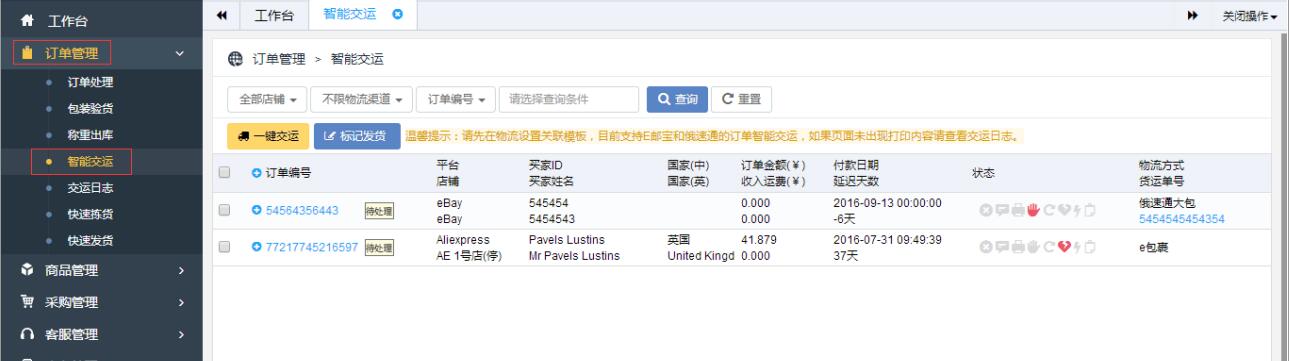Click the 待处理 tag on order 77217745216597
1289x361 pixels.
pos(380,247)
